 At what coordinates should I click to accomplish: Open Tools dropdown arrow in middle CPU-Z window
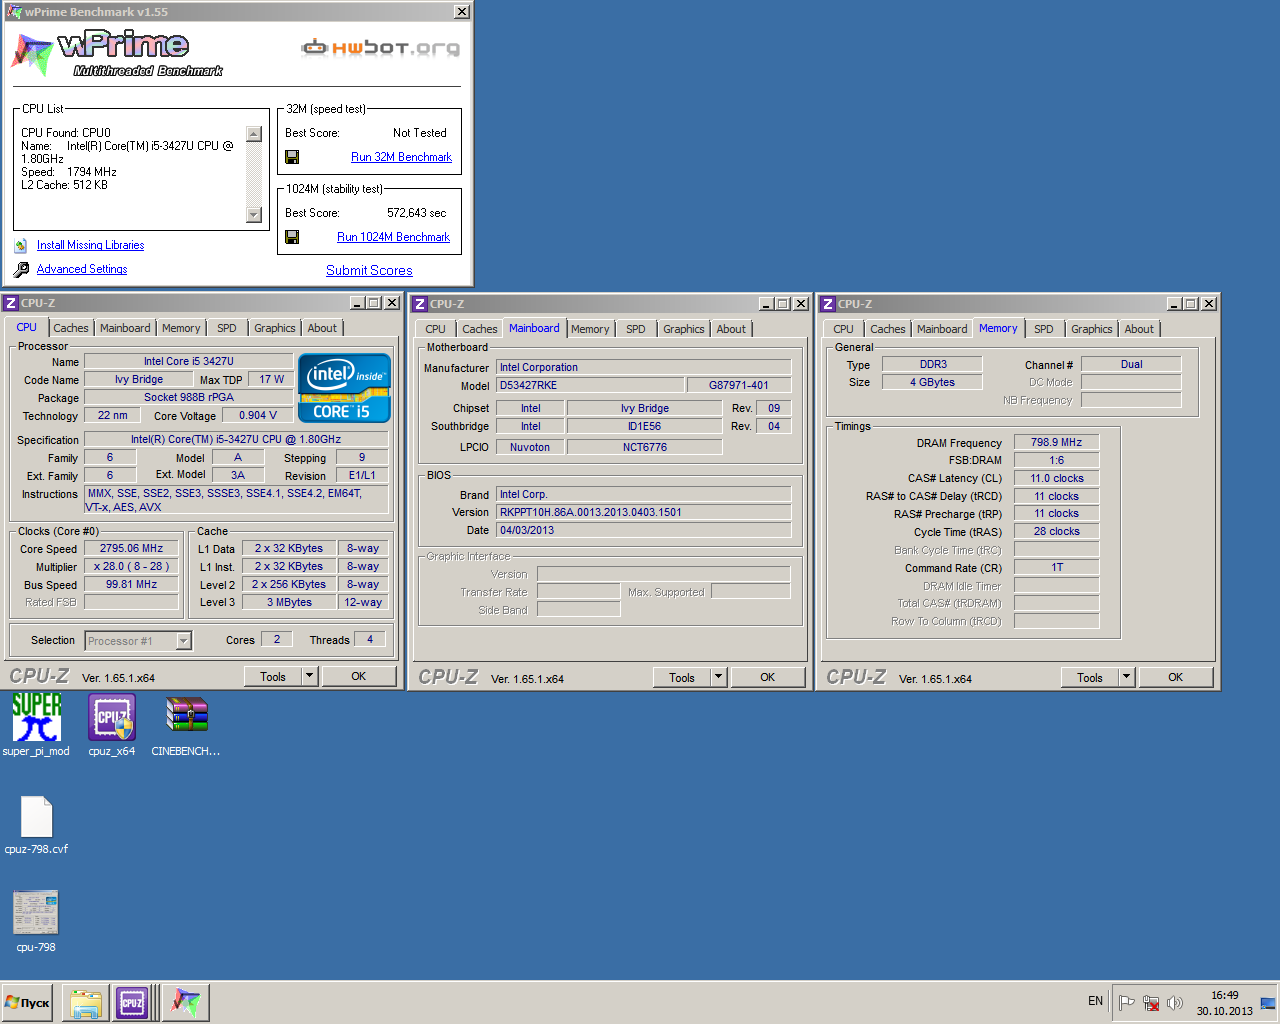(718, 677)
